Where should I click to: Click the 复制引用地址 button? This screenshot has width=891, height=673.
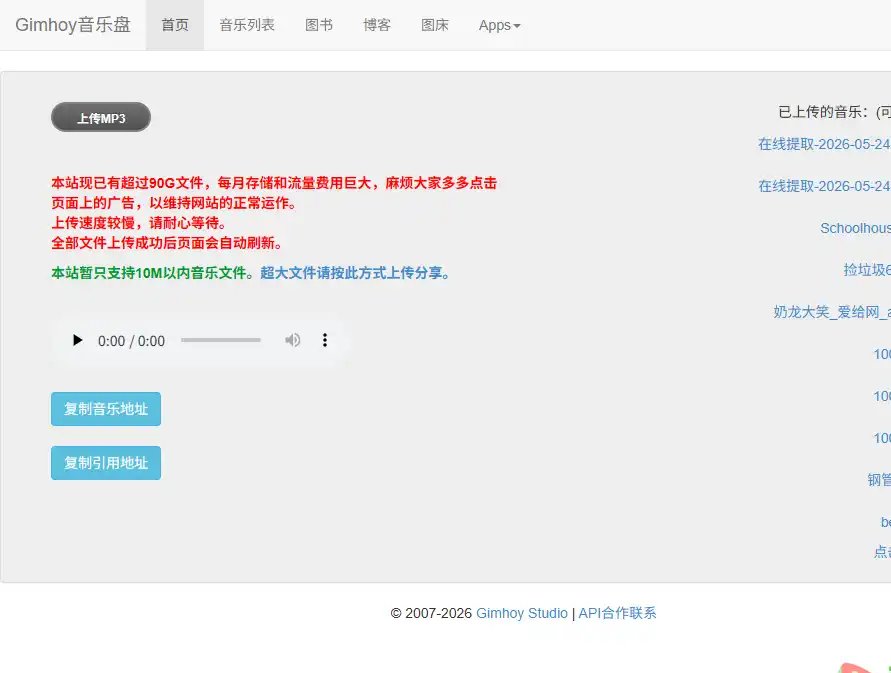tap(106, 463)
